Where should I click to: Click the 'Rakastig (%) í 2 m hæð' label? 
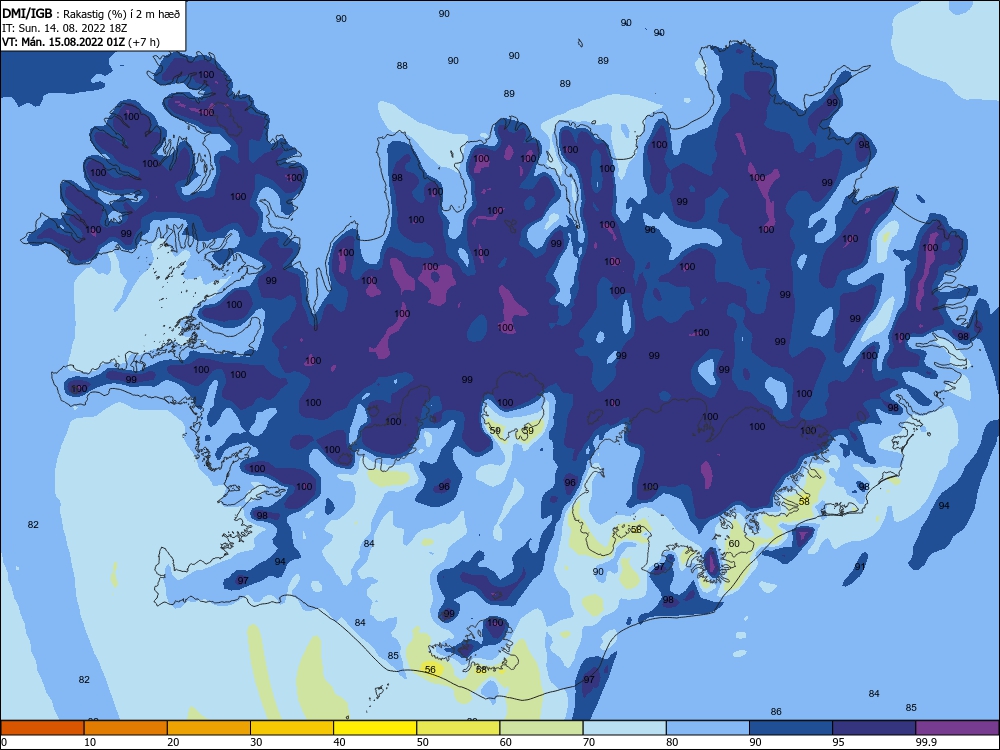point(122,14)
